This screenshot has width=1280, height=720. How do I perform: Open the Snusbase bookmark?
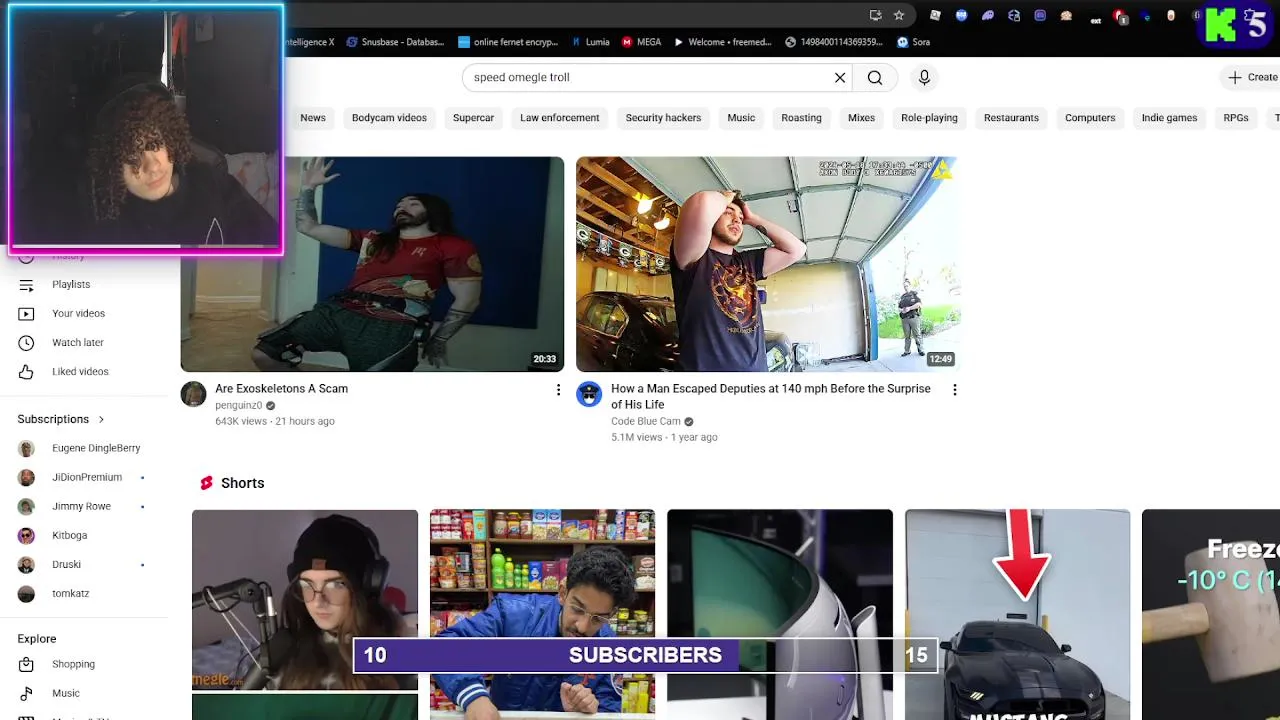click(395, 42)
